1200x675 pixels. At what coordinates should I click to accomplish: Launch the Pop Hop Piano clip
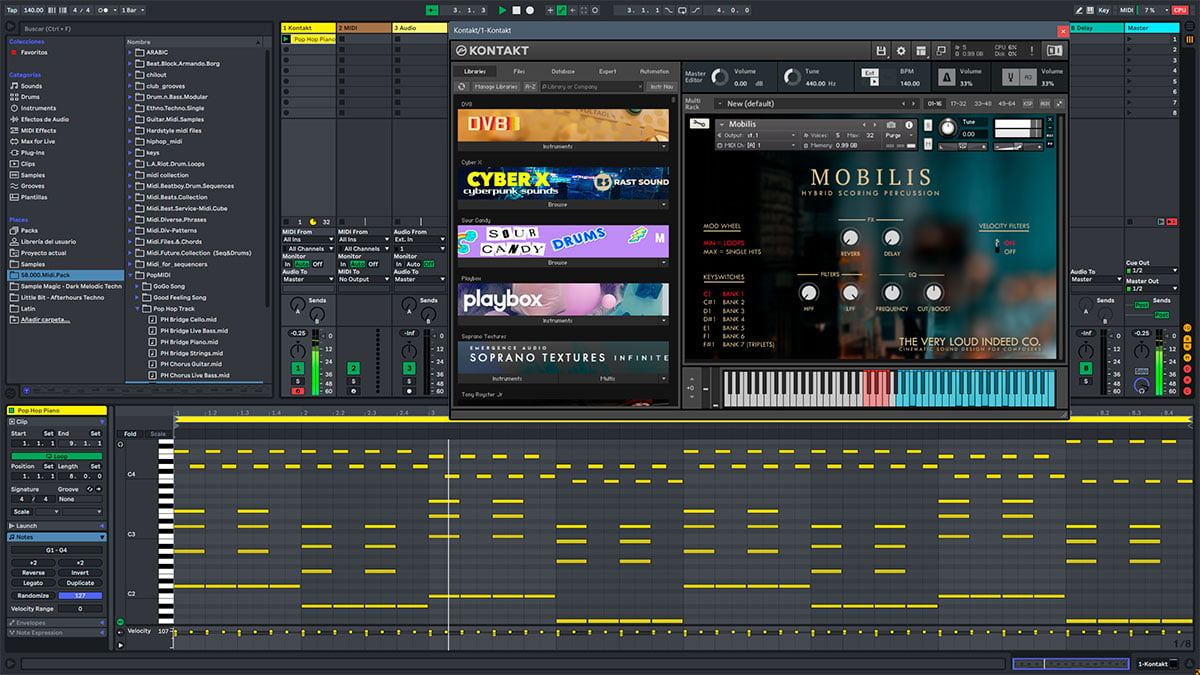(x=287, y=39)
